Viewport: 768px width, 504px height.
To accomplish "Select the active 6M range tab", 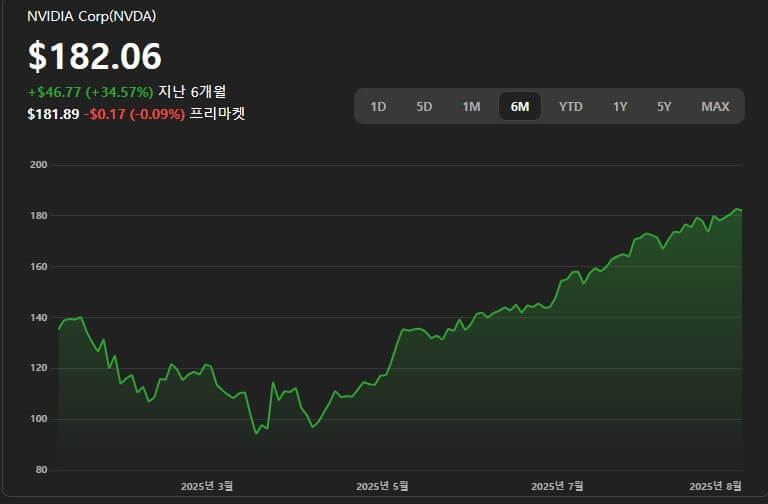I will 520,106.
